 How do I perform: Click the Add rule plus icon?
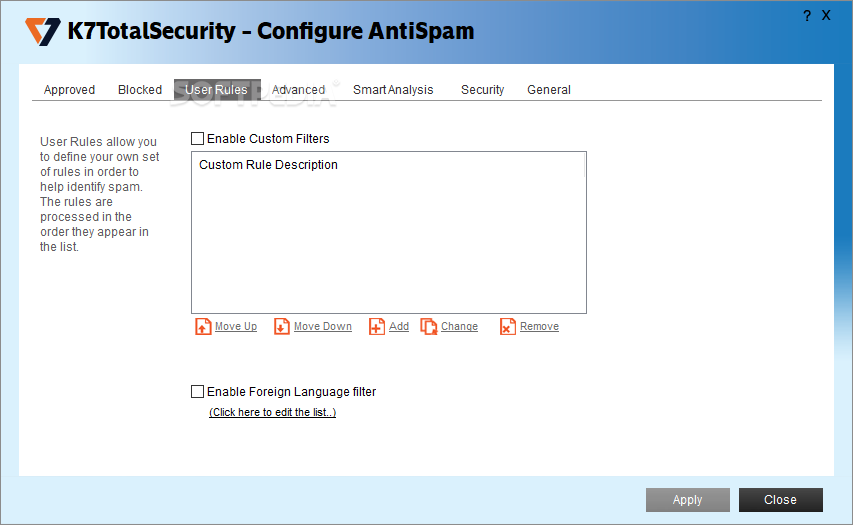376,326
